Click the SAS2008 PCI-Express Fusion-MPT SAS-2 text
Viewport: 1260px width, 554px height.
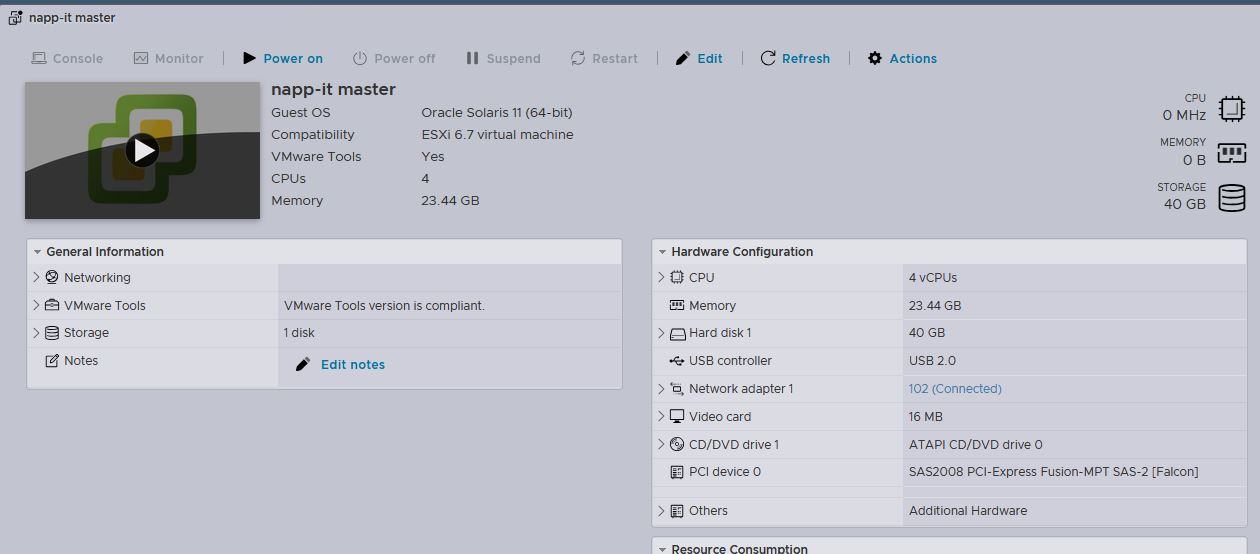point(1053,472)
